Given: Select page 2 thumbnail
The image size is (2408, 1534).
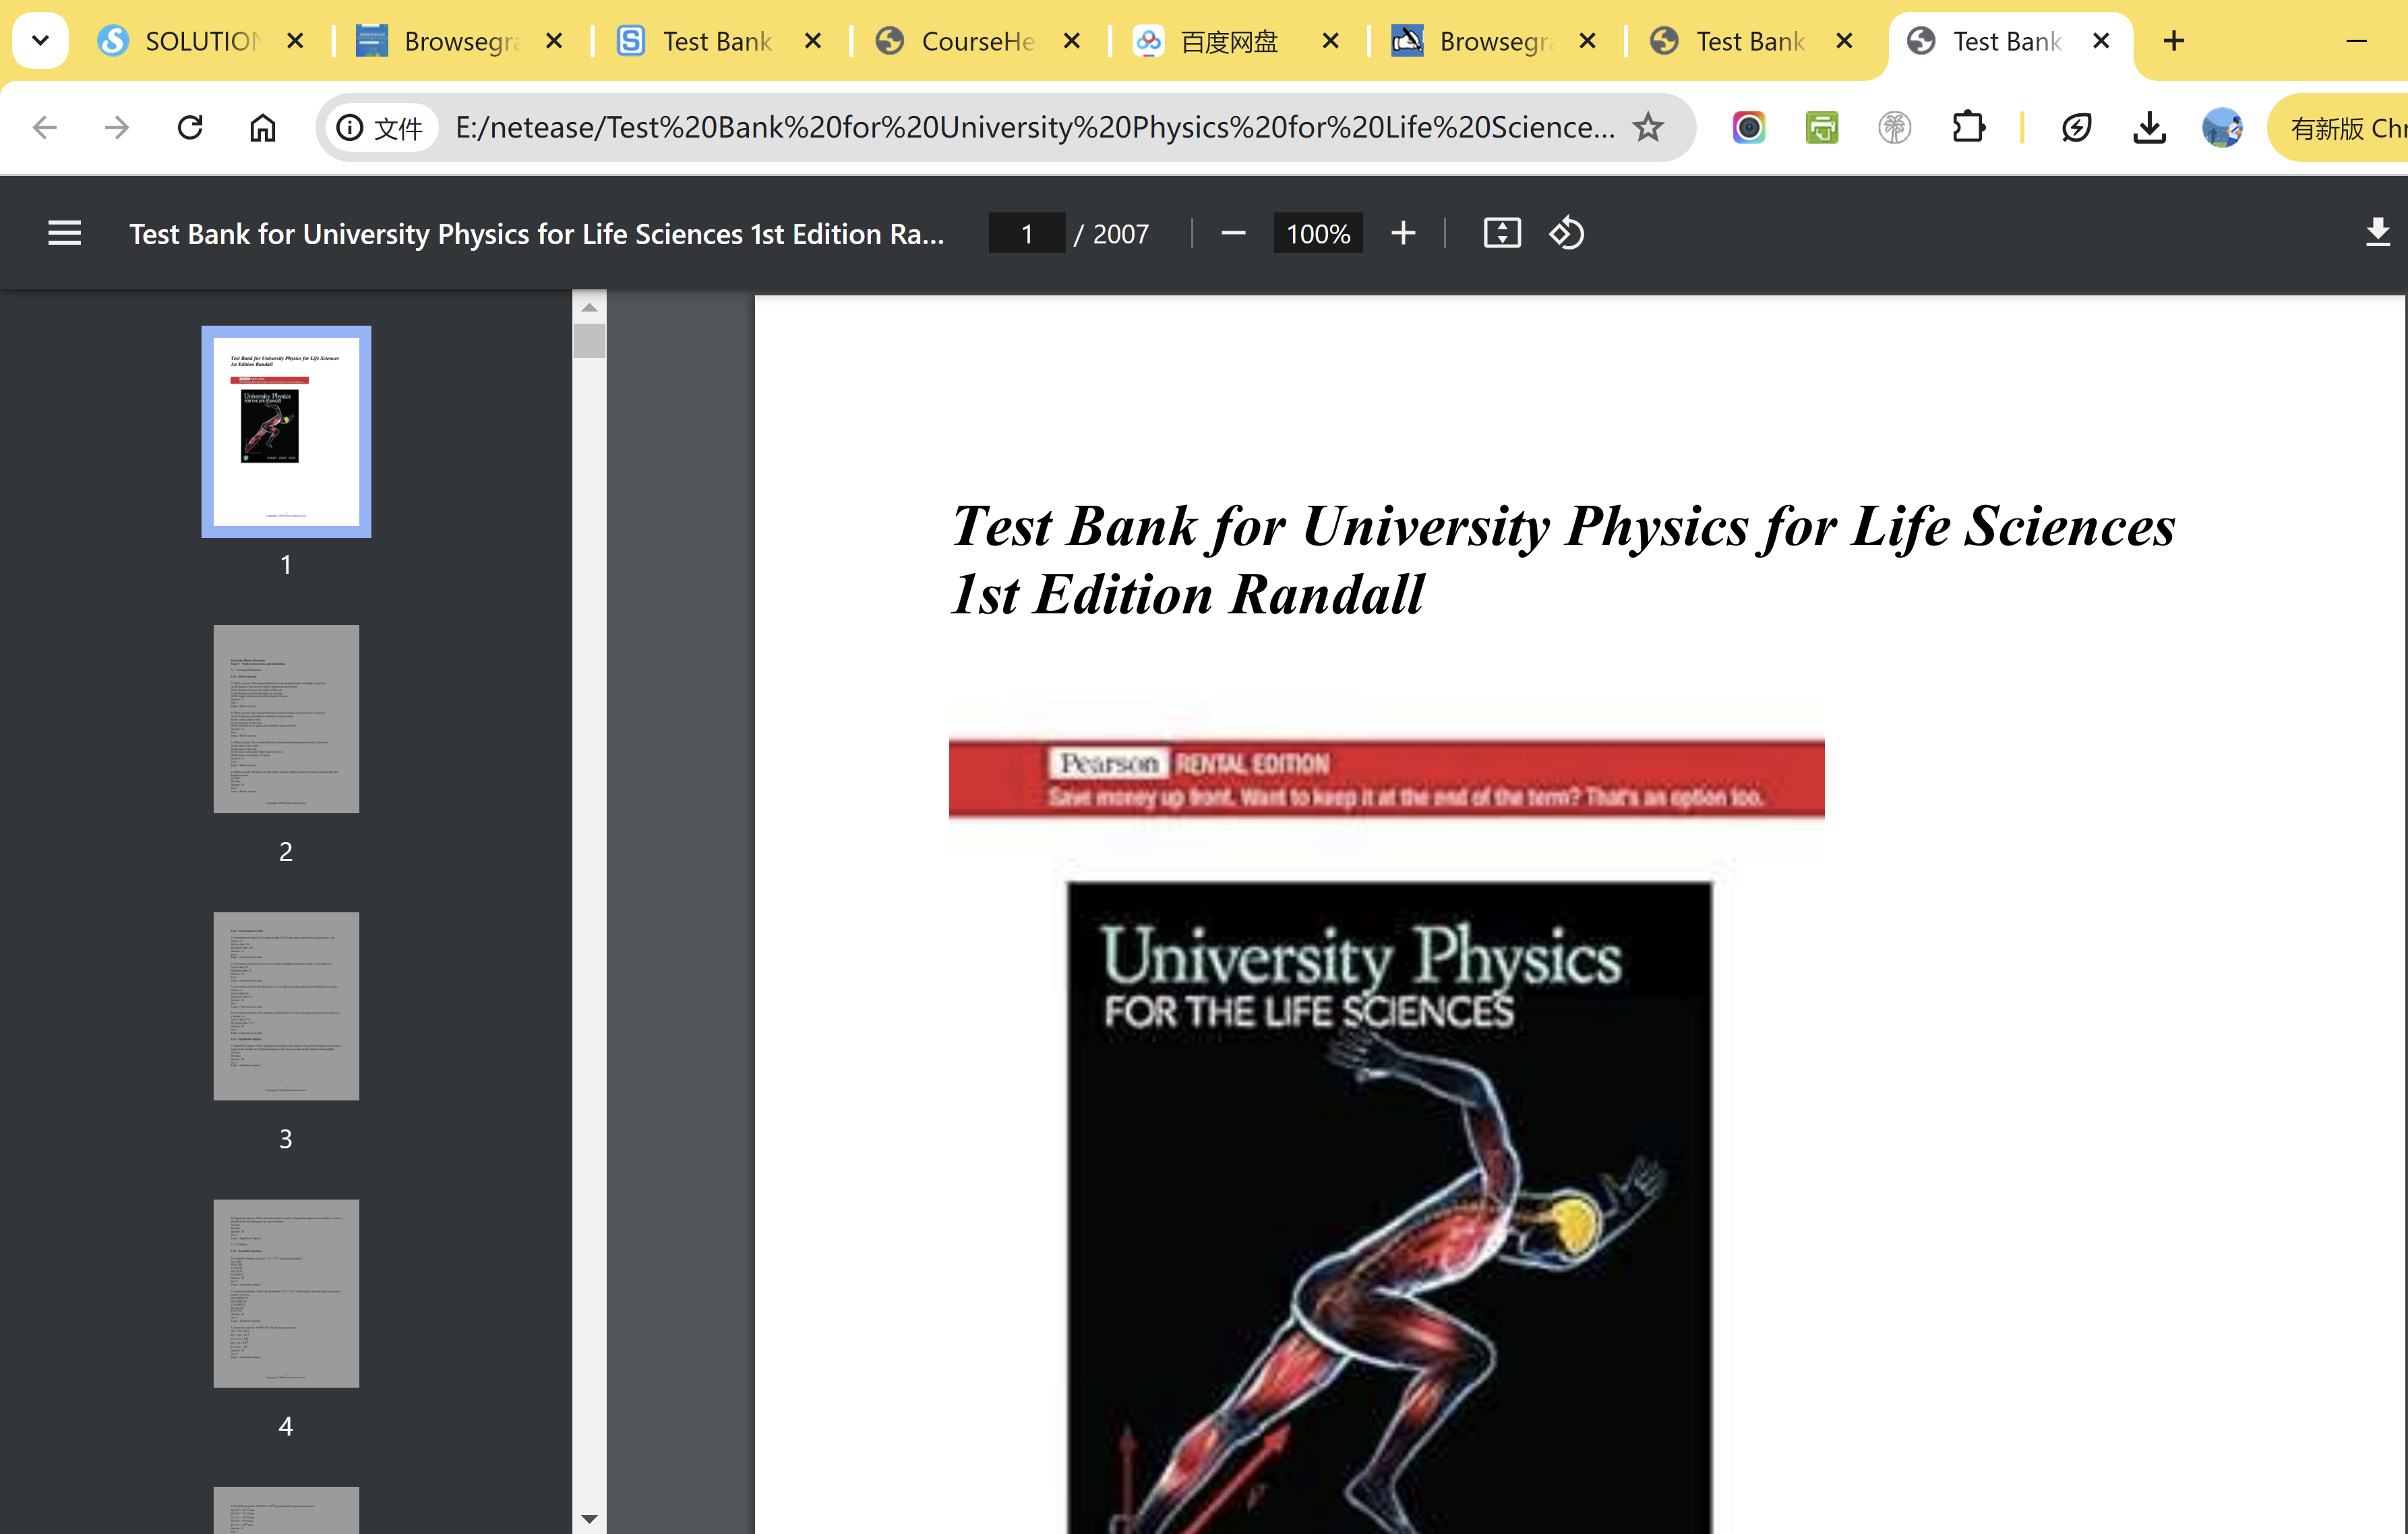Looking at the screenshot, I should tap(286, 719).
